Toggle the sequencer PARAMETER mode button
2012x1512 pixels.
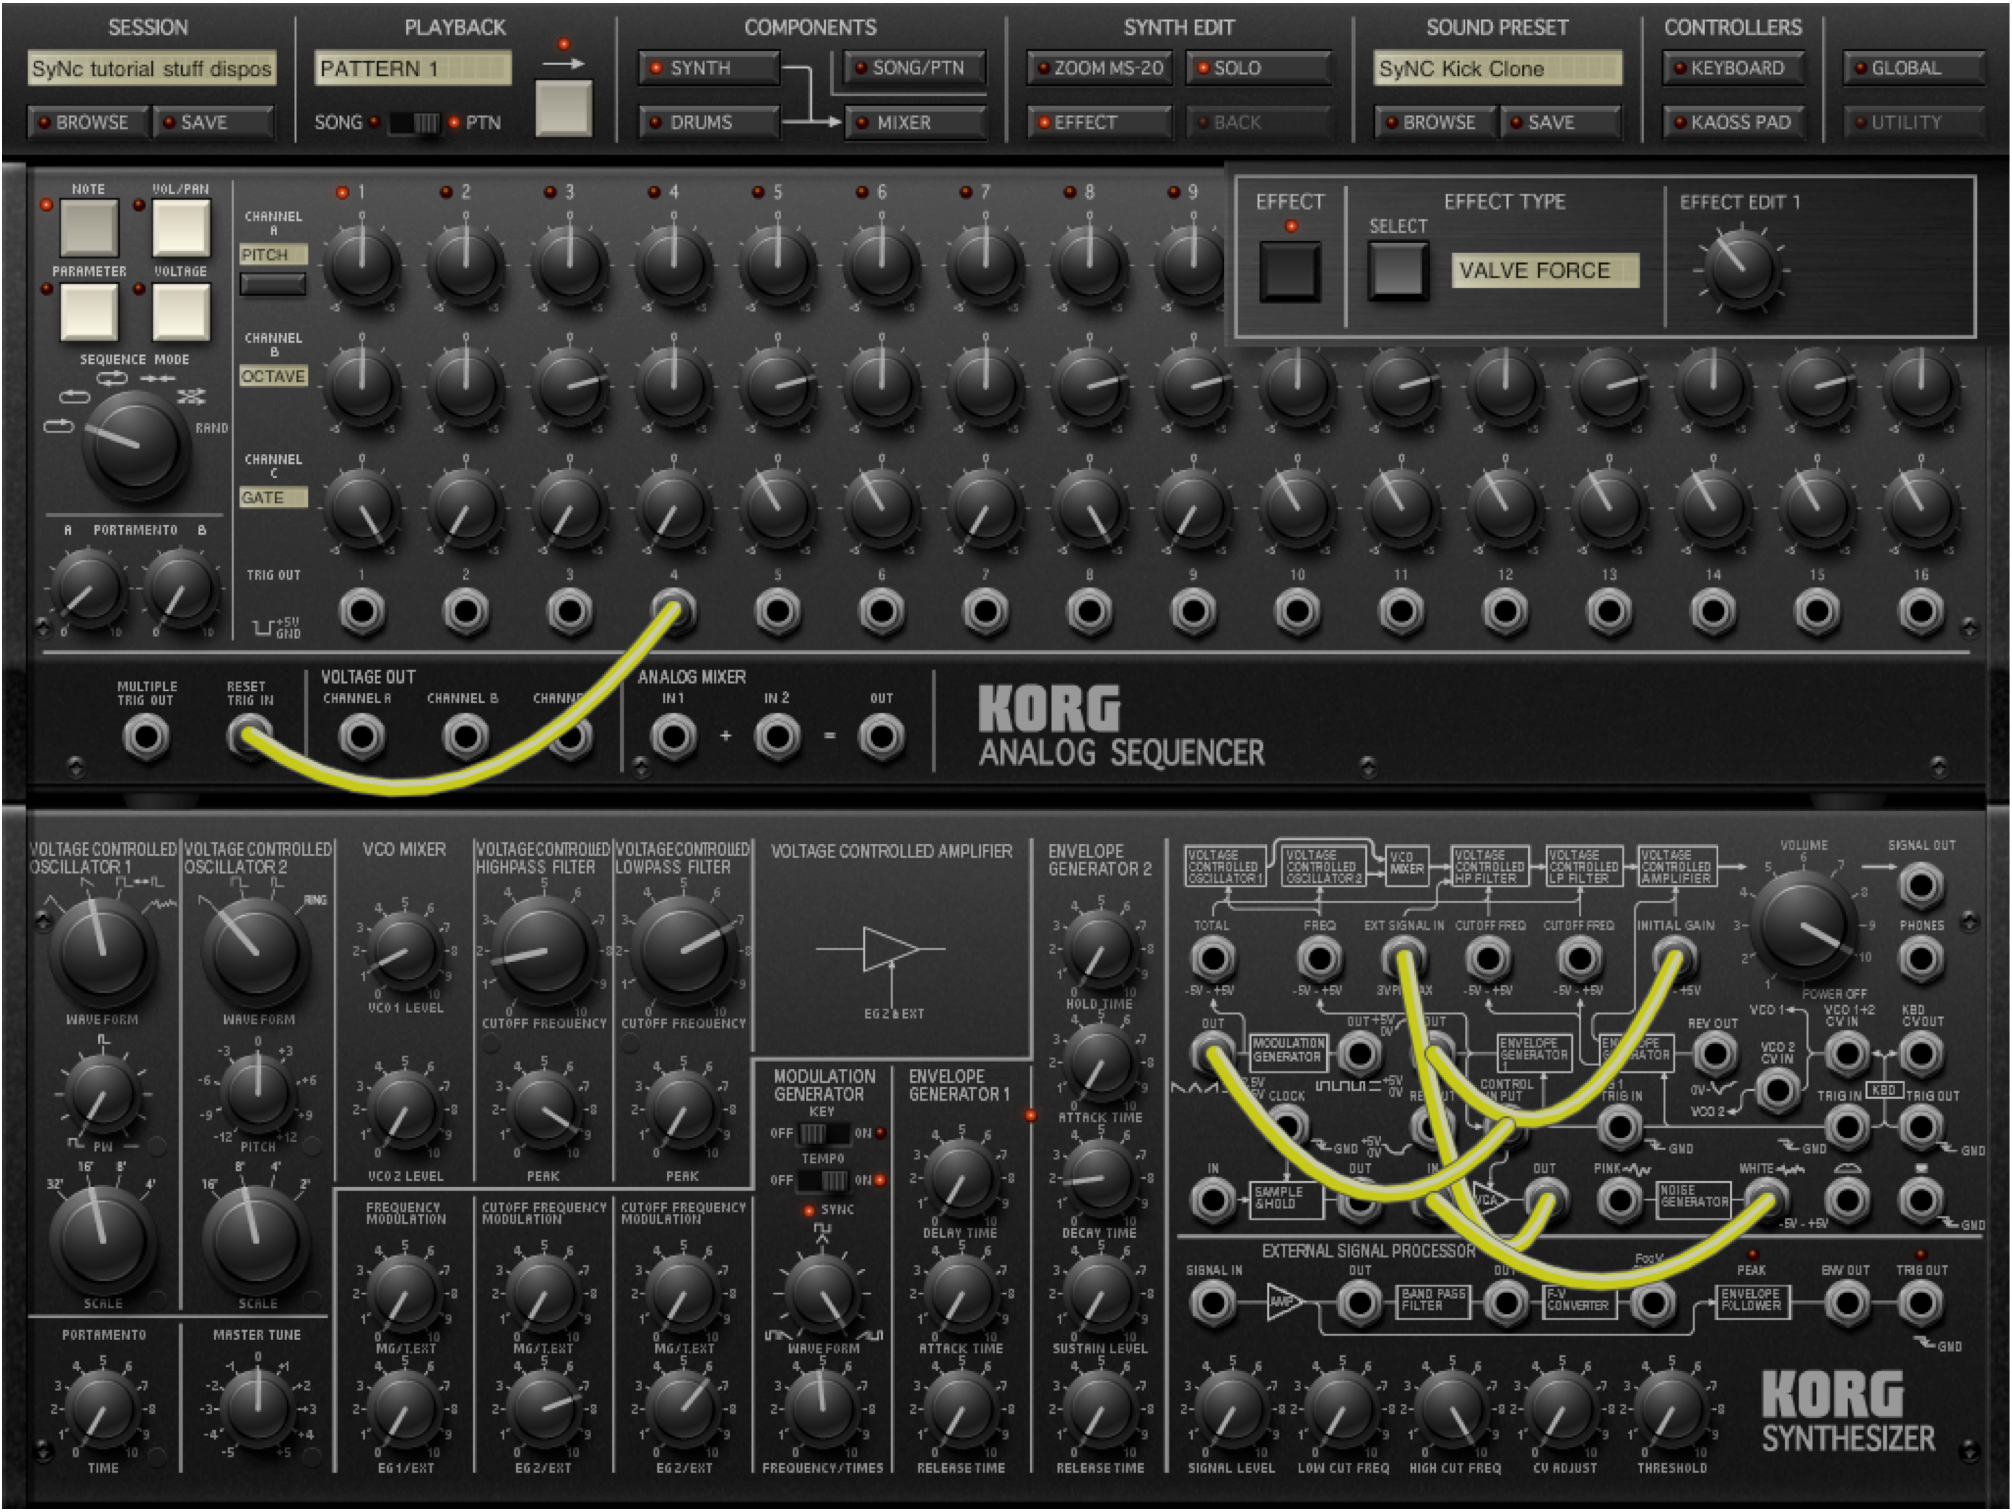(x=90, y=311)
